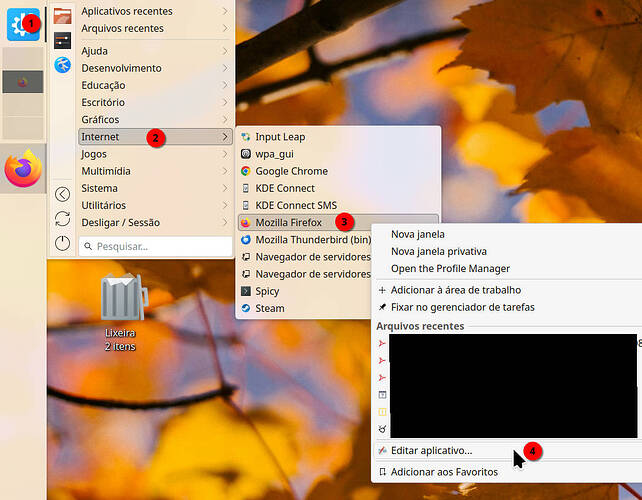Click the Mozilla Firefox menu icon
The height and width of the screenshot is (500, 642).
246,222
